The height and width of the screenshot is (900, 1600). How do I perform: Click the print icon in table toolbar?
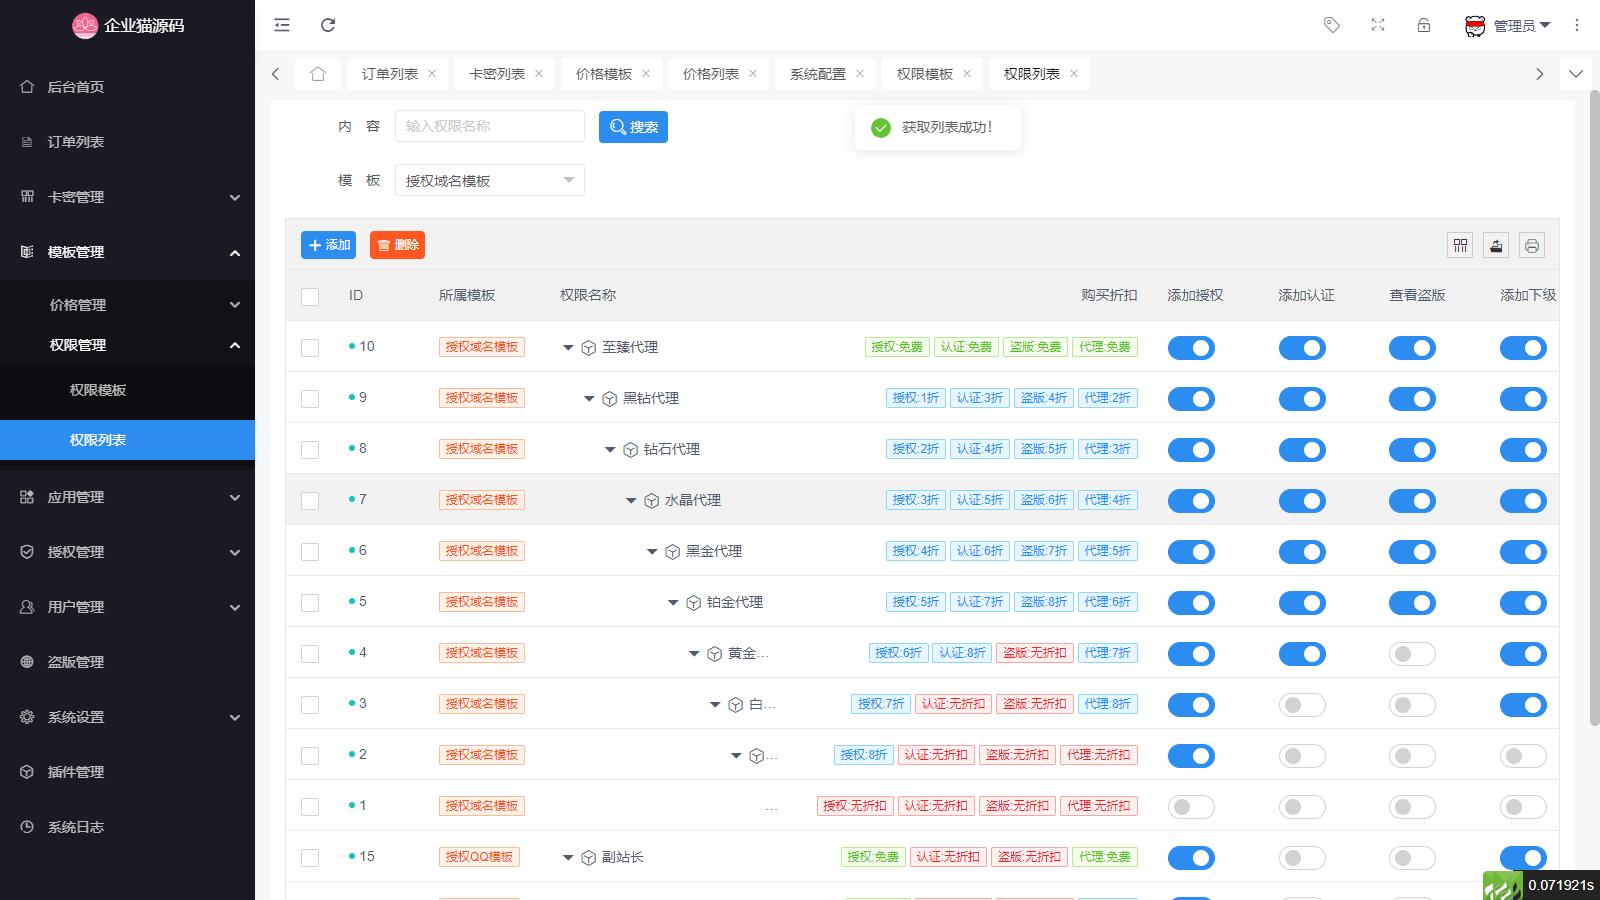pyautogui.click(x=1532, y=245)
